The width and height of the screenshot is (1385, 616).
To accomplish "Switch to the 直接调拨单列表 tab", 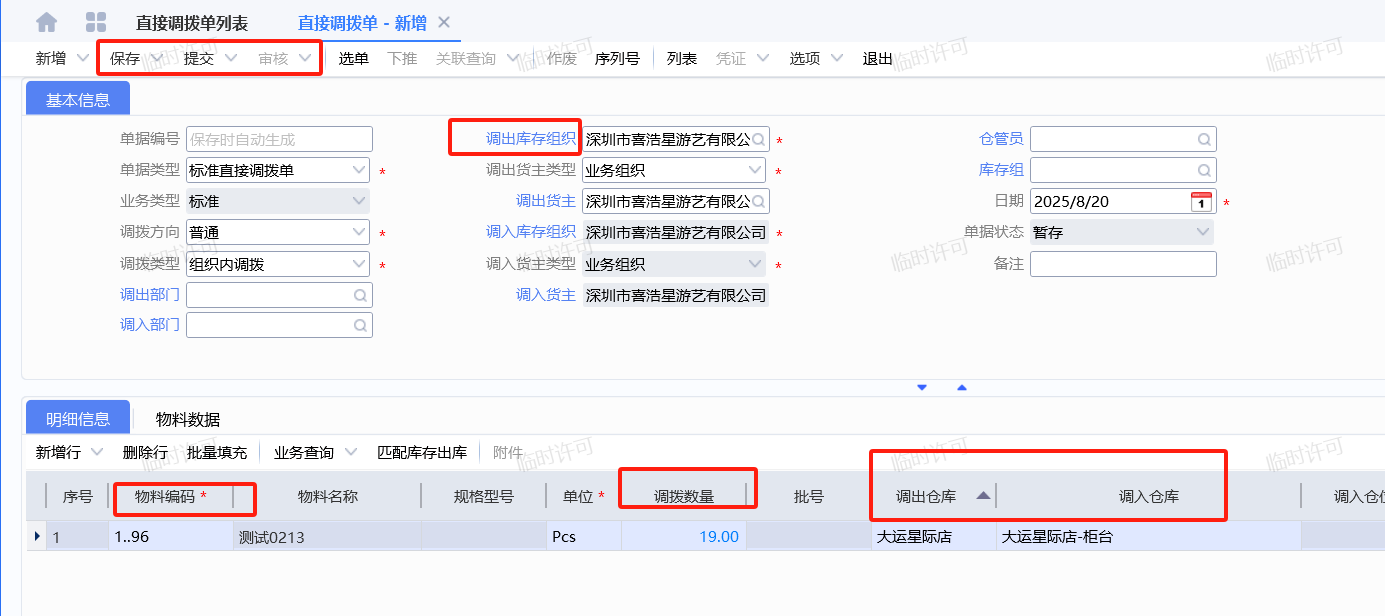I will (x=192, y=23).
